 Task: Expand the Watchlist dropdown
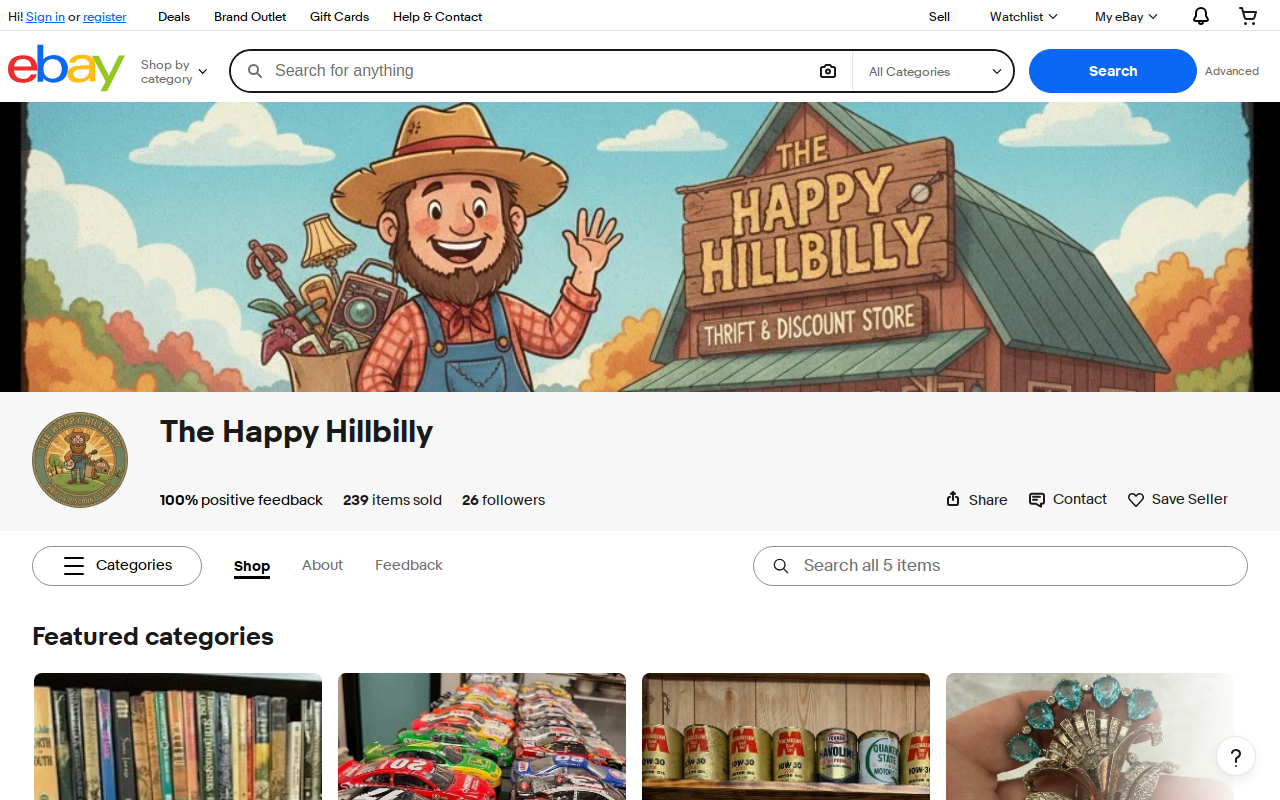pos(1023,17)
